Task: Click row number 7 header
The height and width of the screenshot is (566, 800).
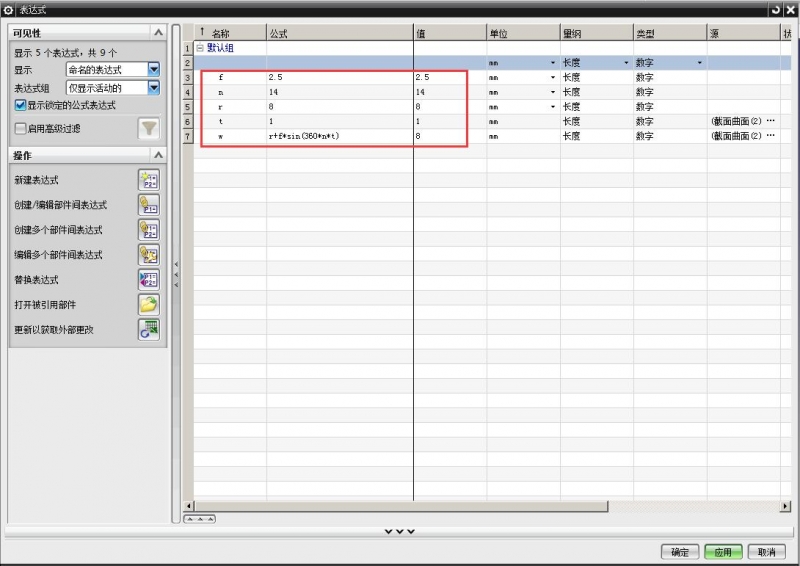Action: coord(188,136)
